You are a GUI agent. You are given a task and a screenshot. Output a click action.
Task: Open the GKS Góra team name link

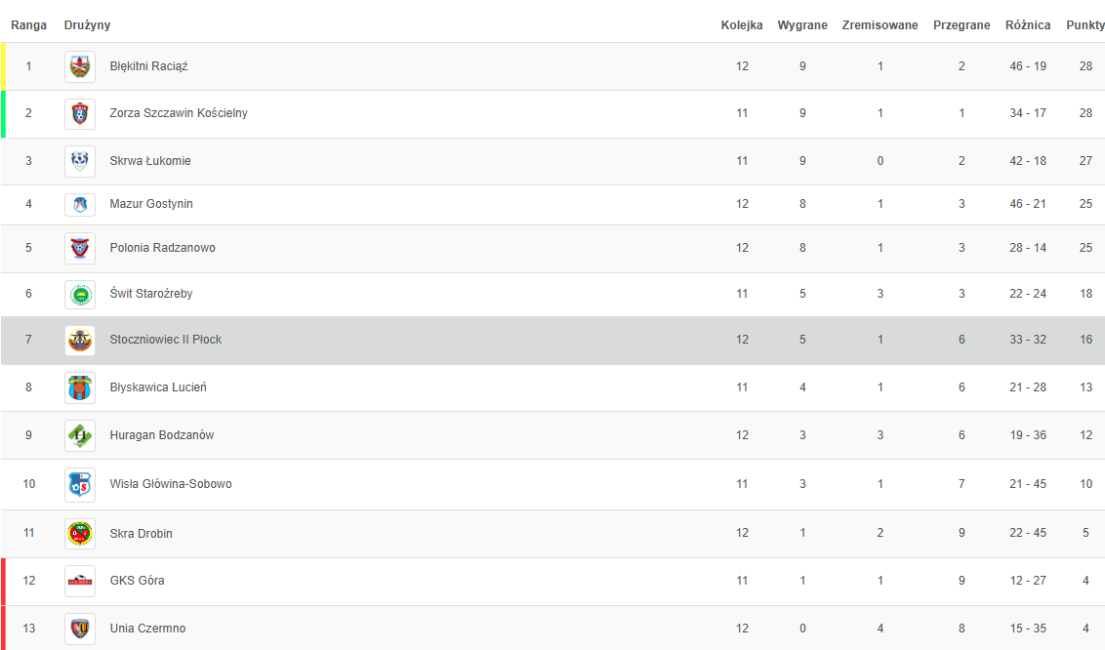click(x=137, y=581)
